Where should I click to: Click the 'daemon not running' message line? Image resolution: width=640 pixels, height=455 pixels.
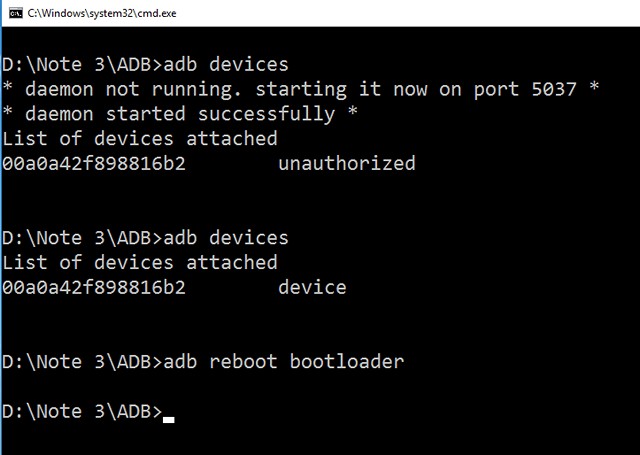300,89
